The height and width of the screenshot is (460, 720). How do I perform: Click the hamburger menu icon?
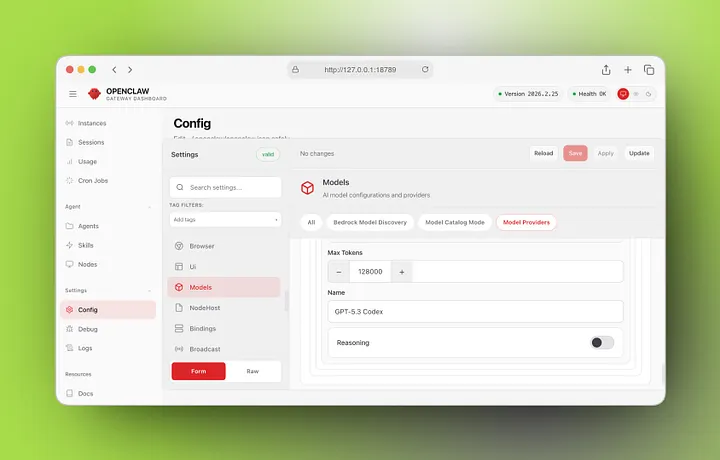73,94
